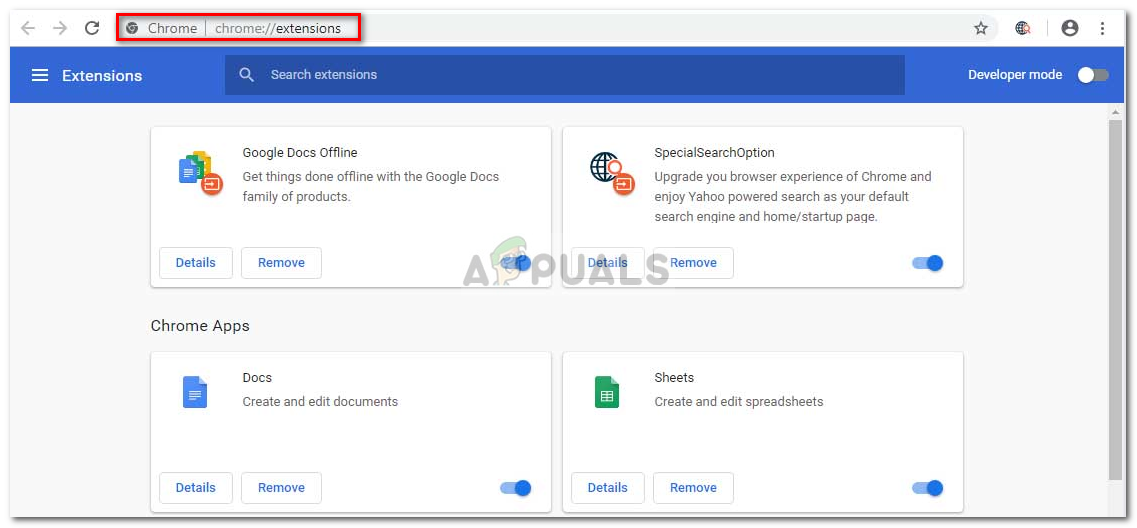Reload the extensions page

click(x=91, y=28)
